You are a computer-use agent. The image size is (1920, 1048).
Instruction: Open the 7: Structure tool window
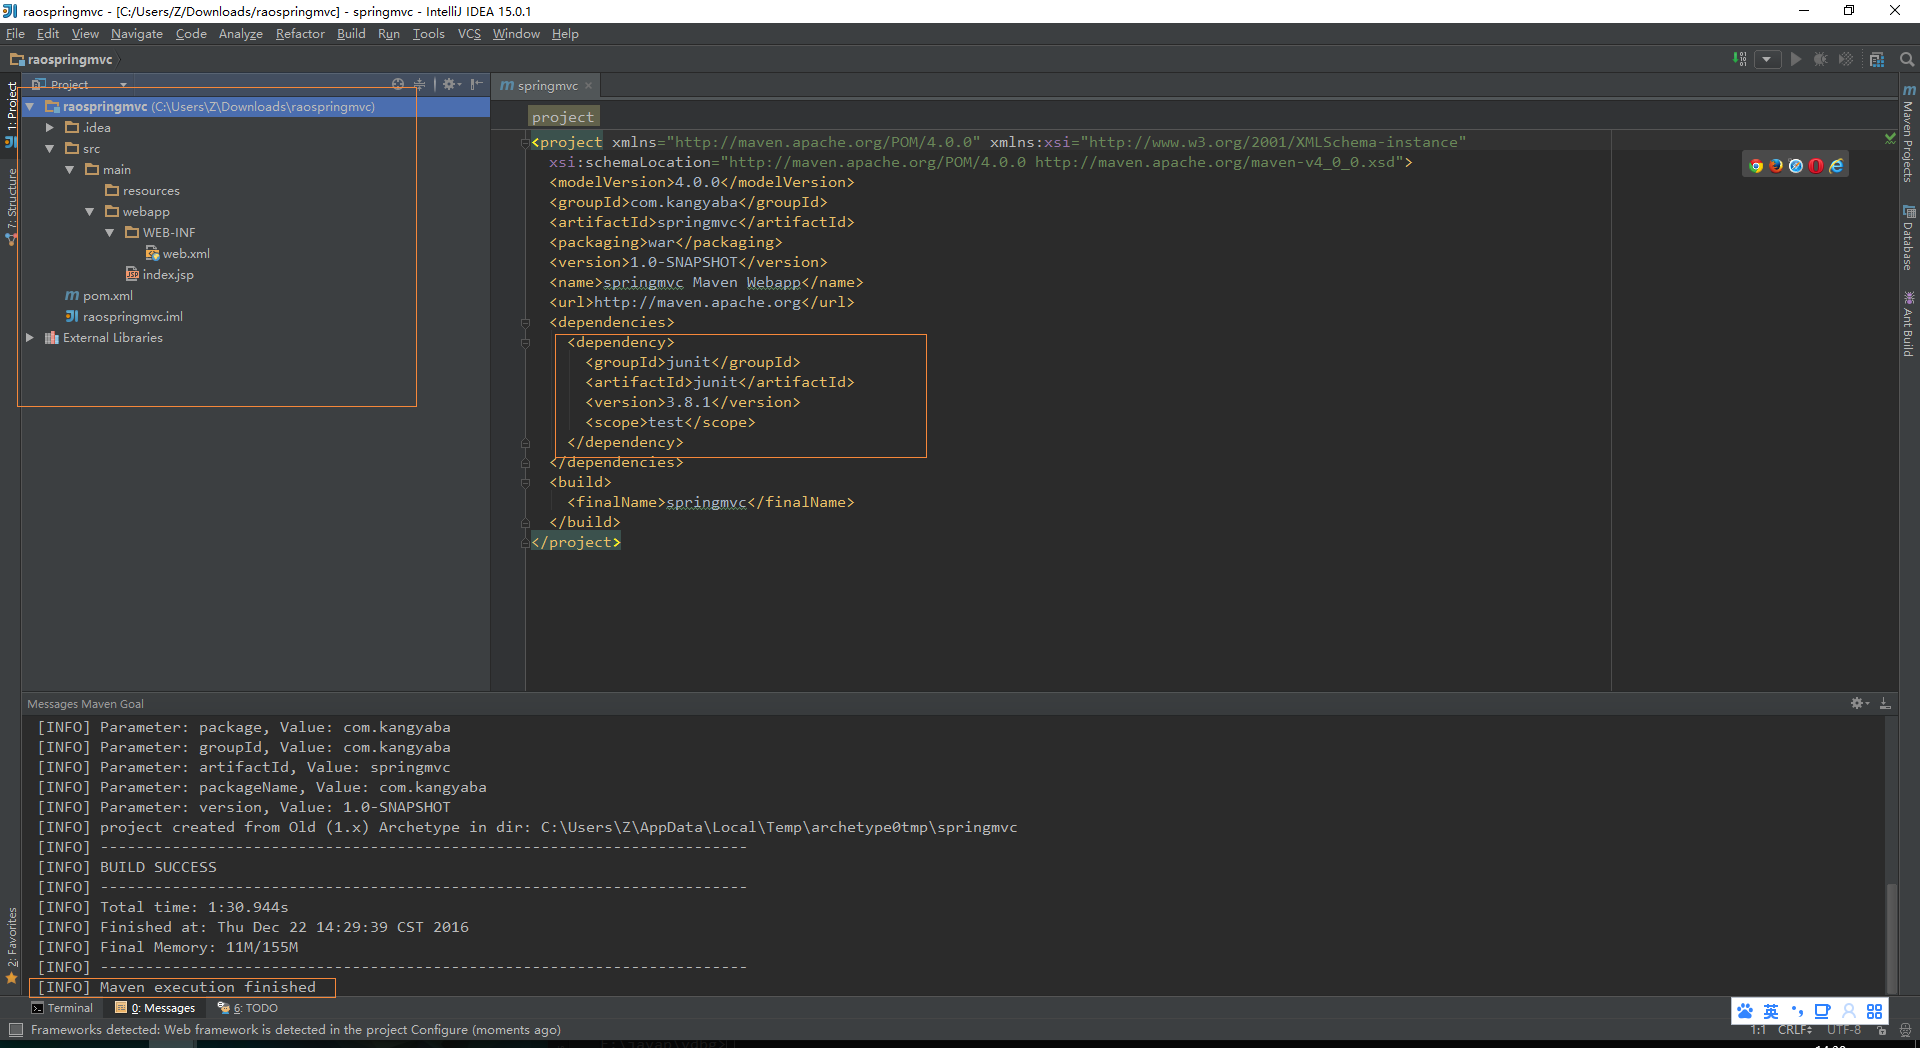(x=11, y=206)
